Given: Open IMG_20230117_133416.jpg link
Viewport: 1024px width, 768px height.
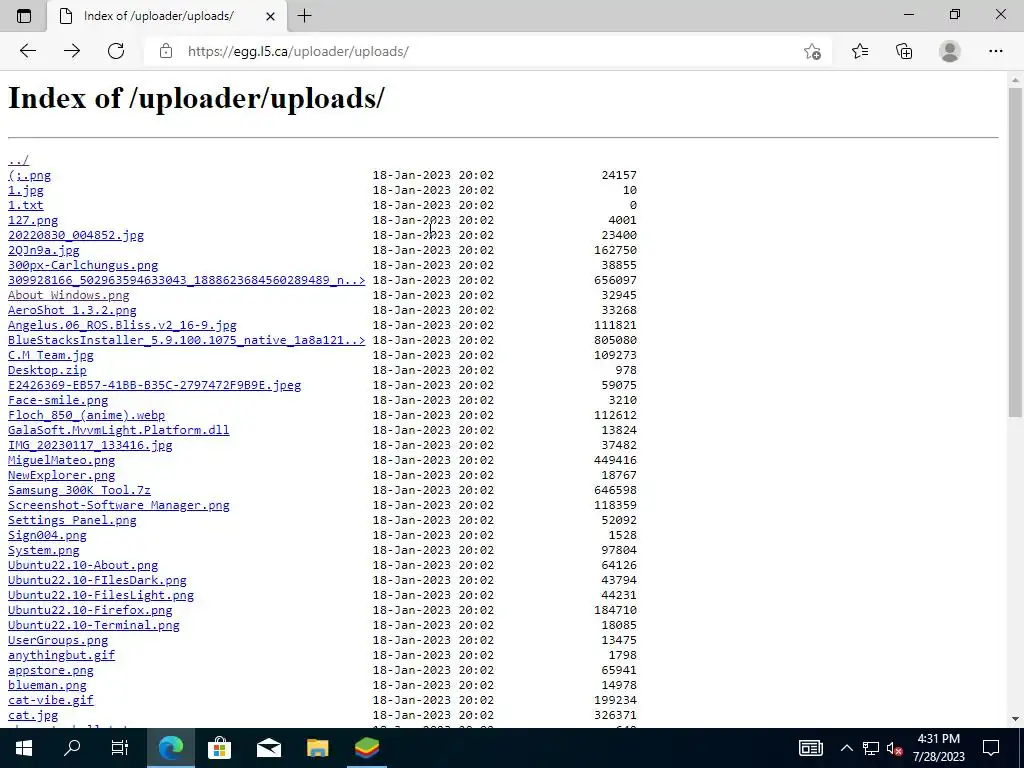Looking at the screenshot, I should coord(90,445).
